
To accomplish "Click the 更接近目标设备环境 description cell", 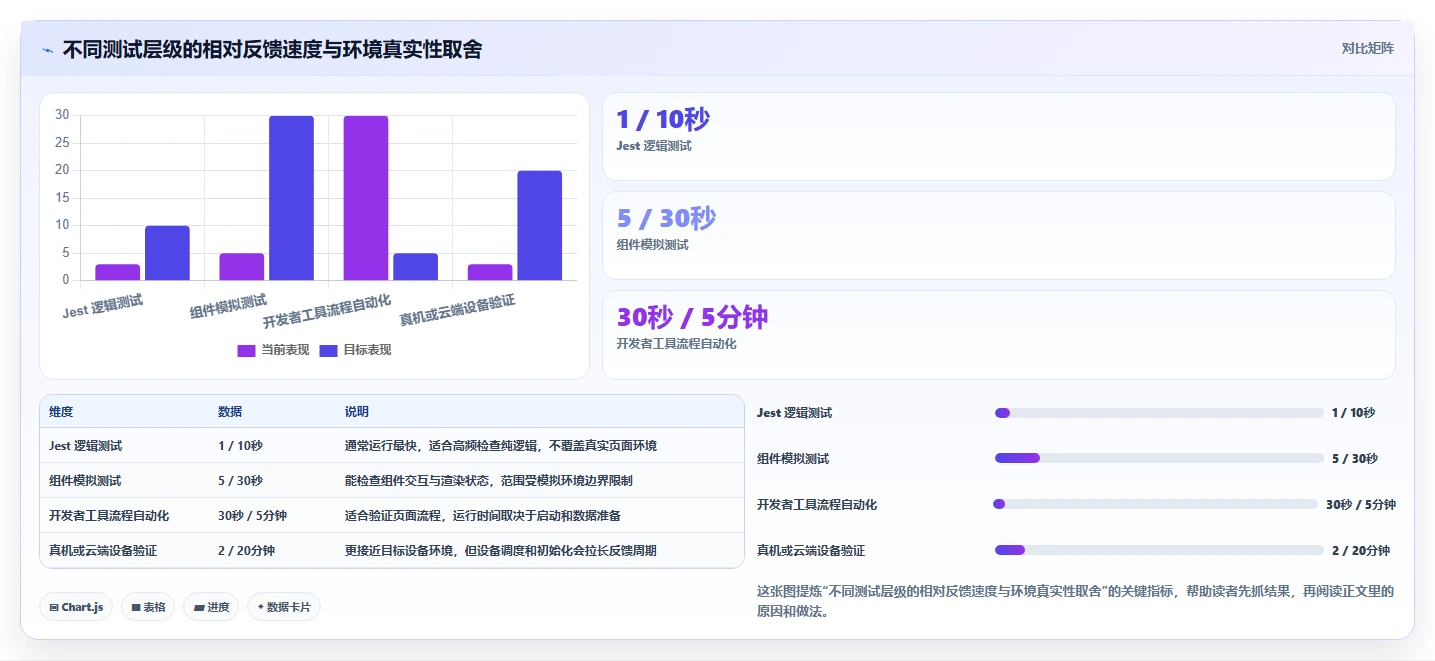I will coord(501,551).
